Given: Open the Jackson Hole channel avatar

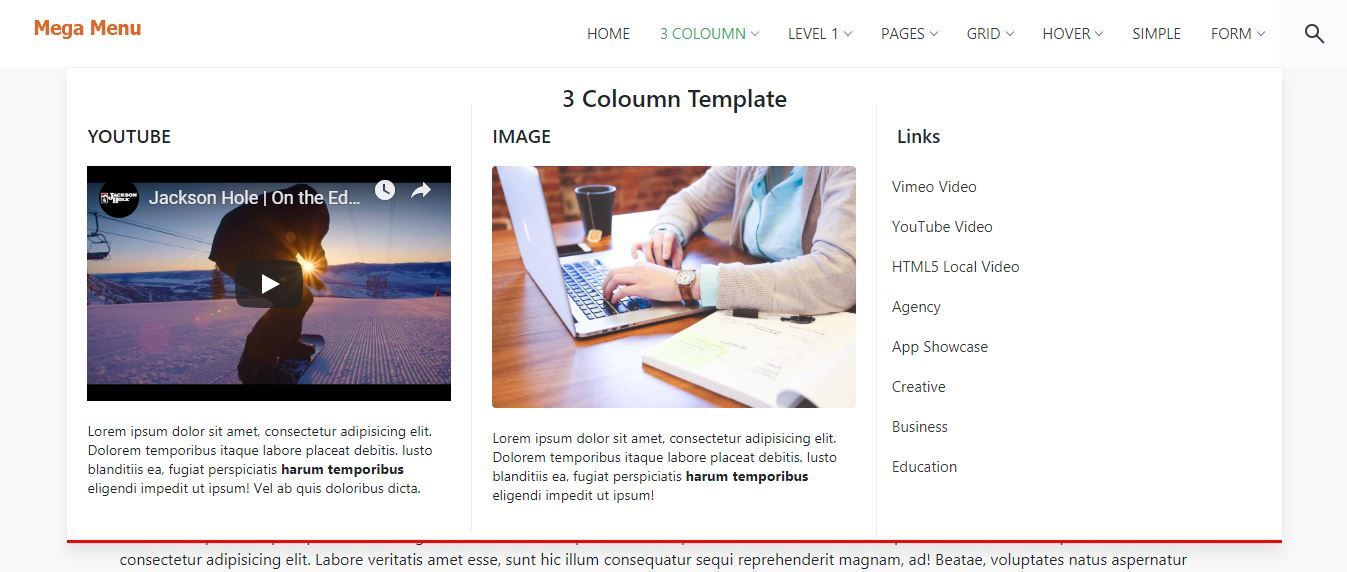Looking at the screenshot, I should click(119, 197).
